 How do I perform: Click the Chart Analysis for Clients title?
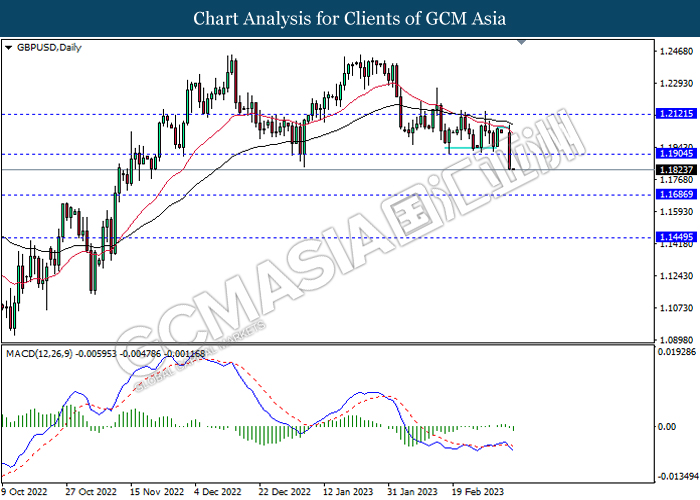pos(350,19)
